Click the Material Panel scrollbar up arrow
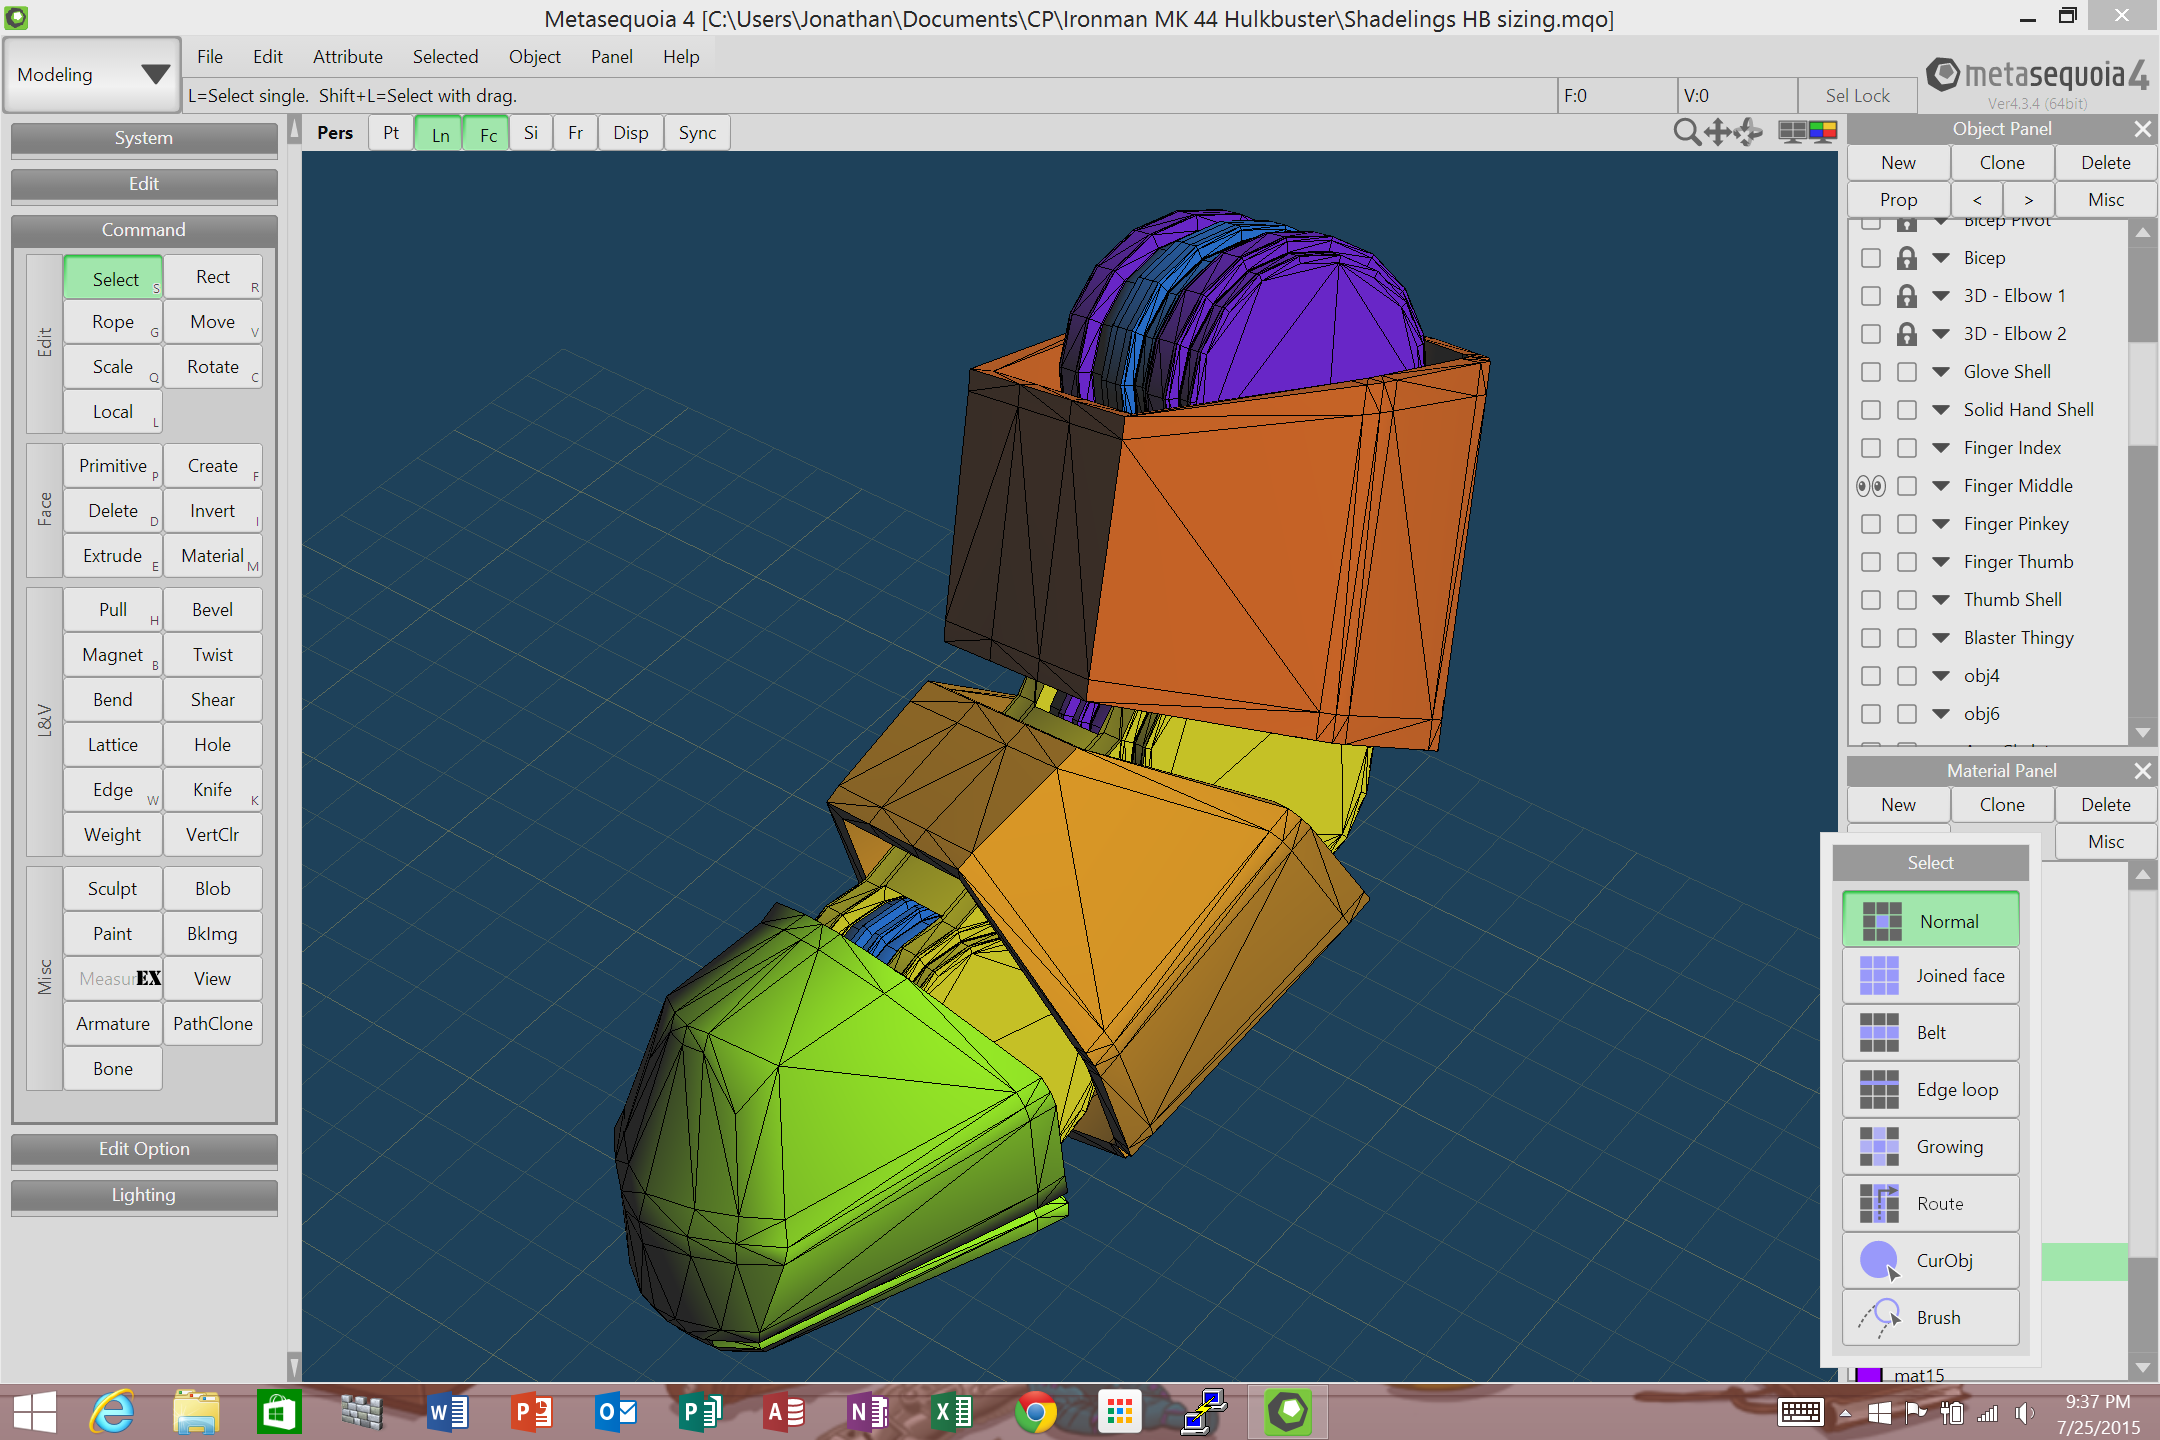The height and width of the screenshot is (1440, 2160). tap(2142, 875)
